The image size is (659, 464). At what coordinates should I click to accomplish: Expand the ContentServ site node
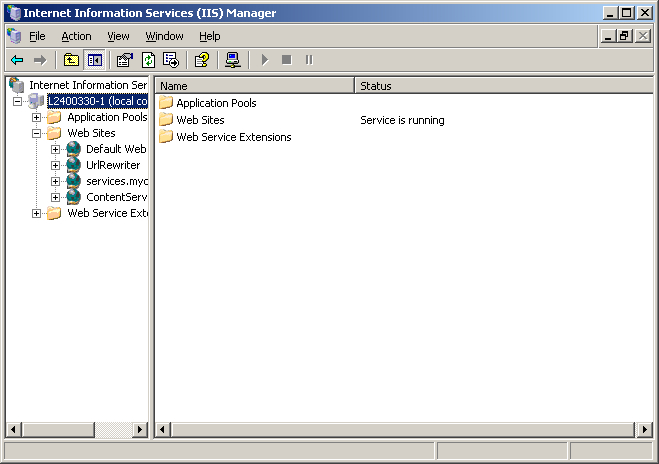click(55, 197)
